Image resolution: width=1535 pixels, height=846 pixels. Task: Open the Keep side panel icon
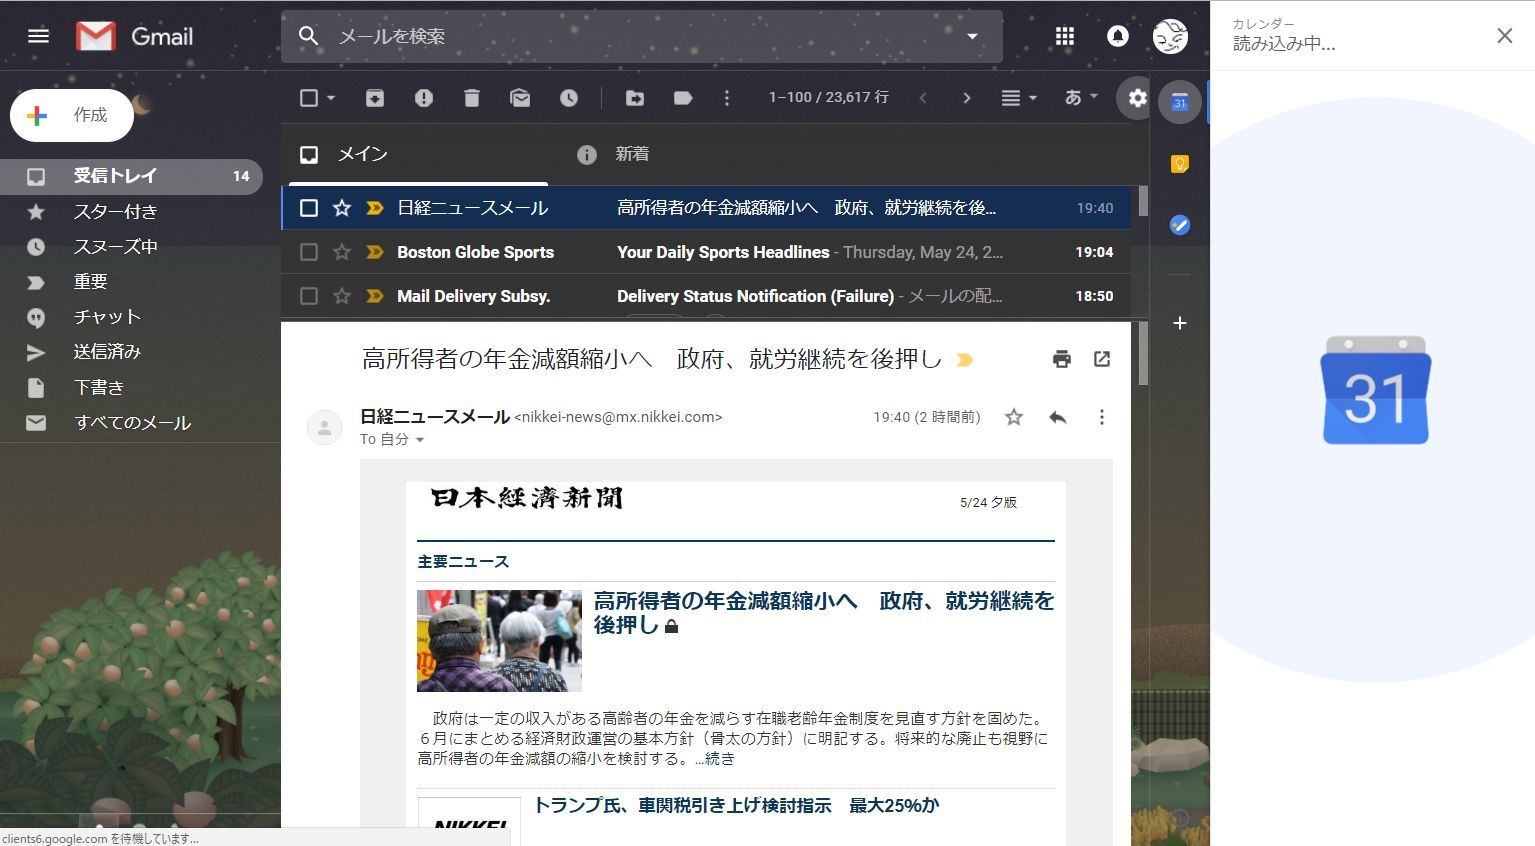tap(1180, 164)
